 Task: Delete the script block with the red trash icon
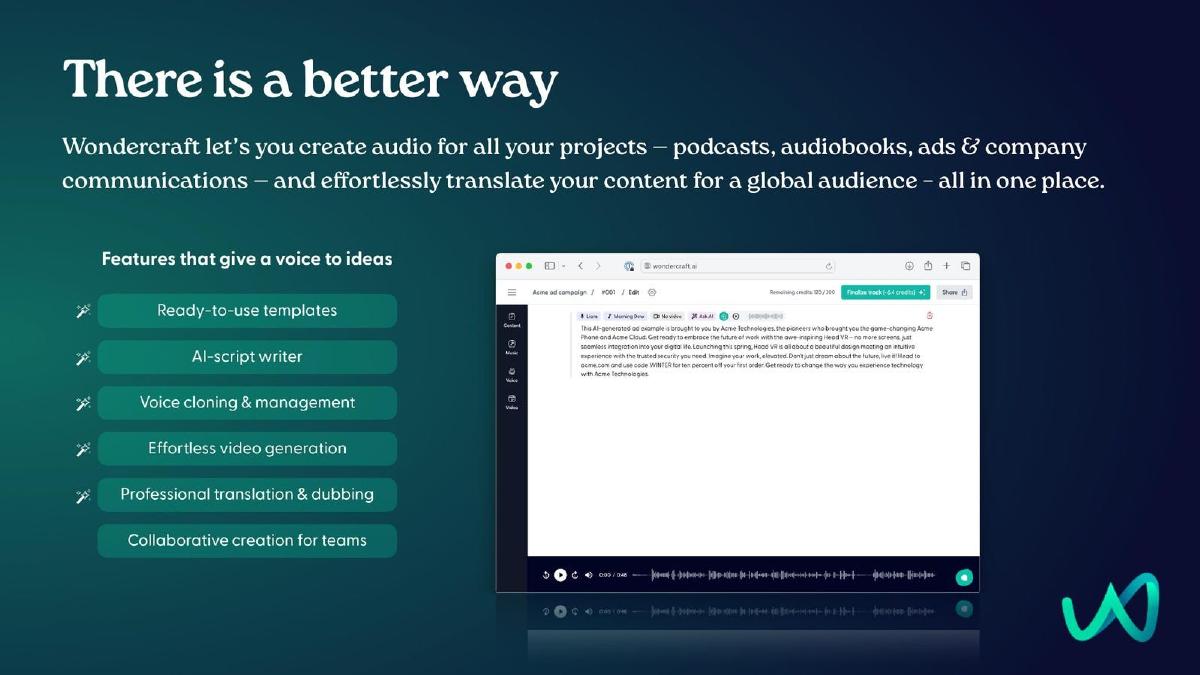930,316
